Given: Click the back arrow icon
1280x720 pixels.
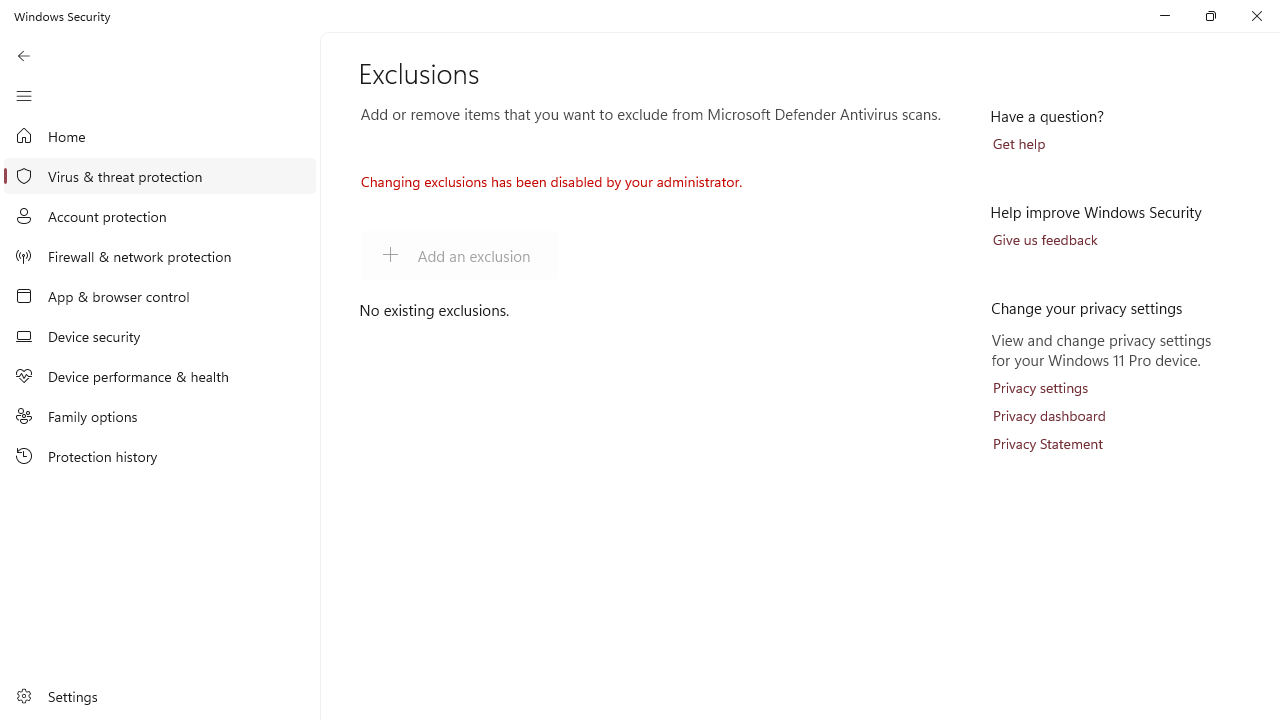Looking at the screenshot, I should click(24, 56).
